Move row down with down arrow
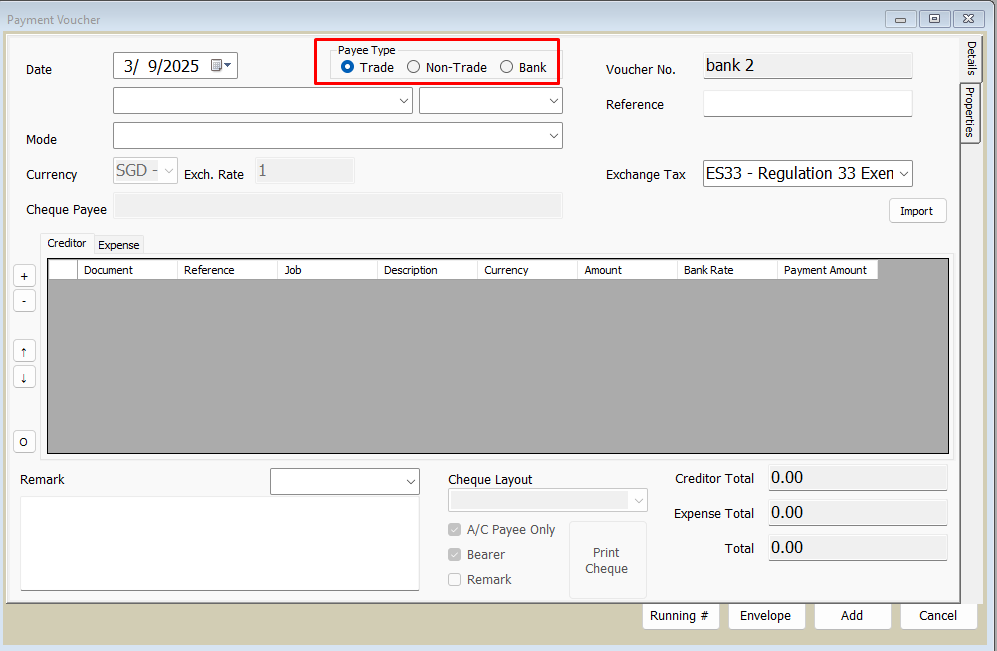This screenshot has height=651, width=997. pos(24,377)
